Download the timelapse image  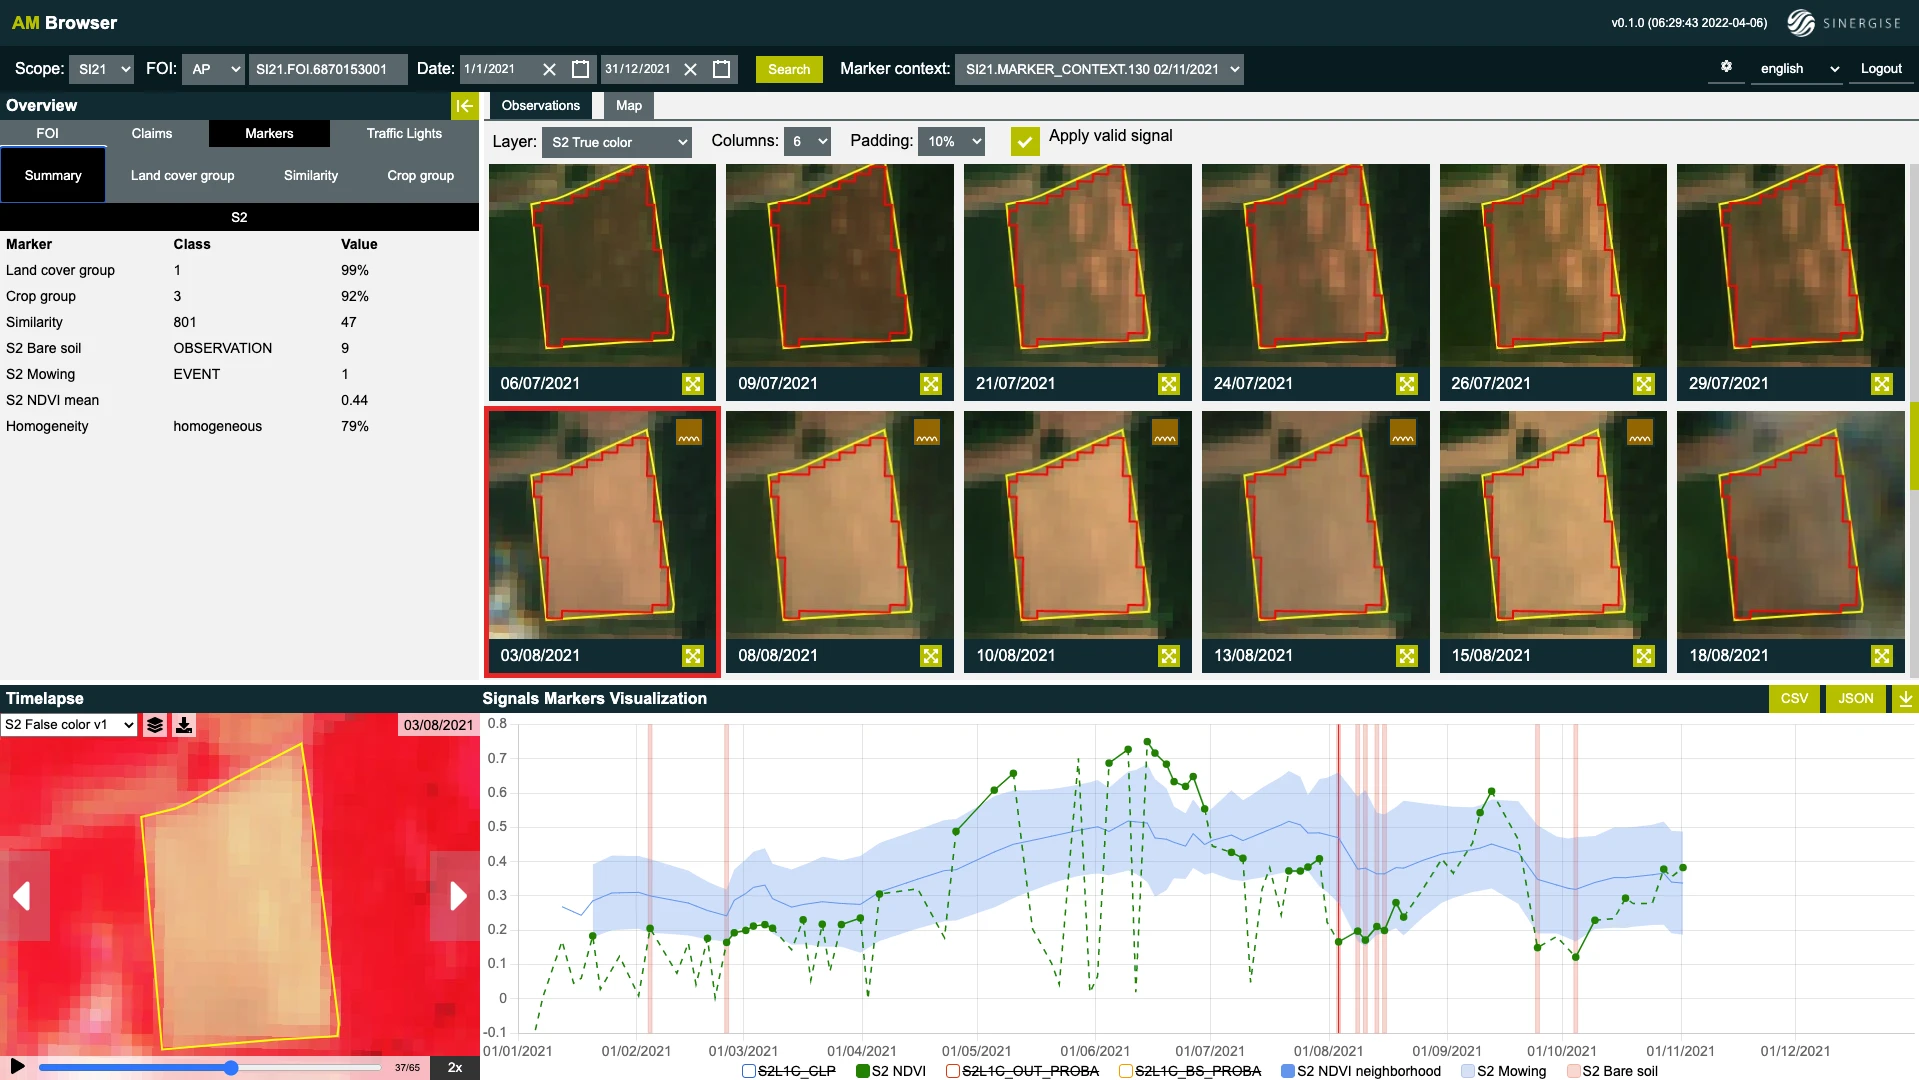(x=184, y=725)
